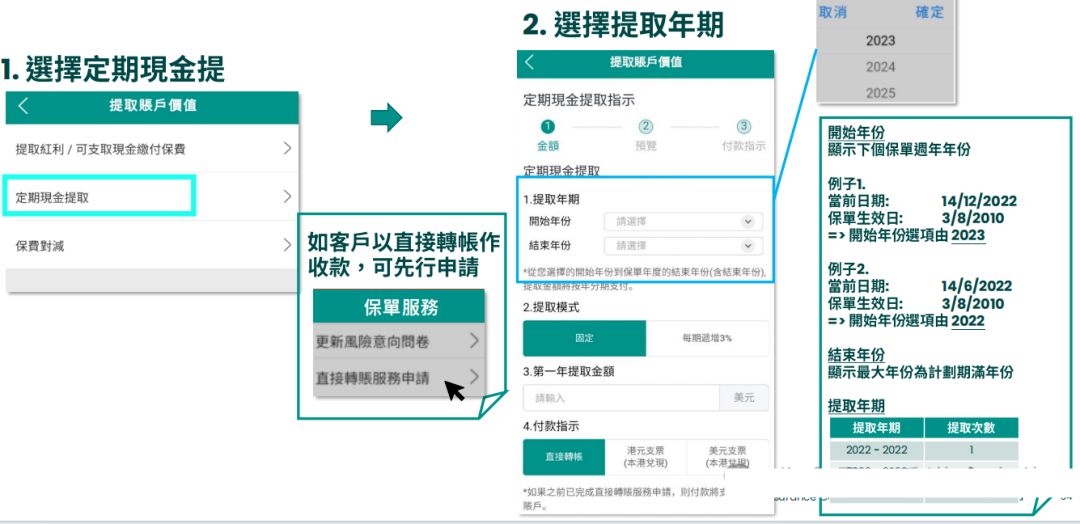Select 固定 withdrawal mode
The height and width of the screenshot is (524, 1080).
pyautogui.click(x=584, y=338)
